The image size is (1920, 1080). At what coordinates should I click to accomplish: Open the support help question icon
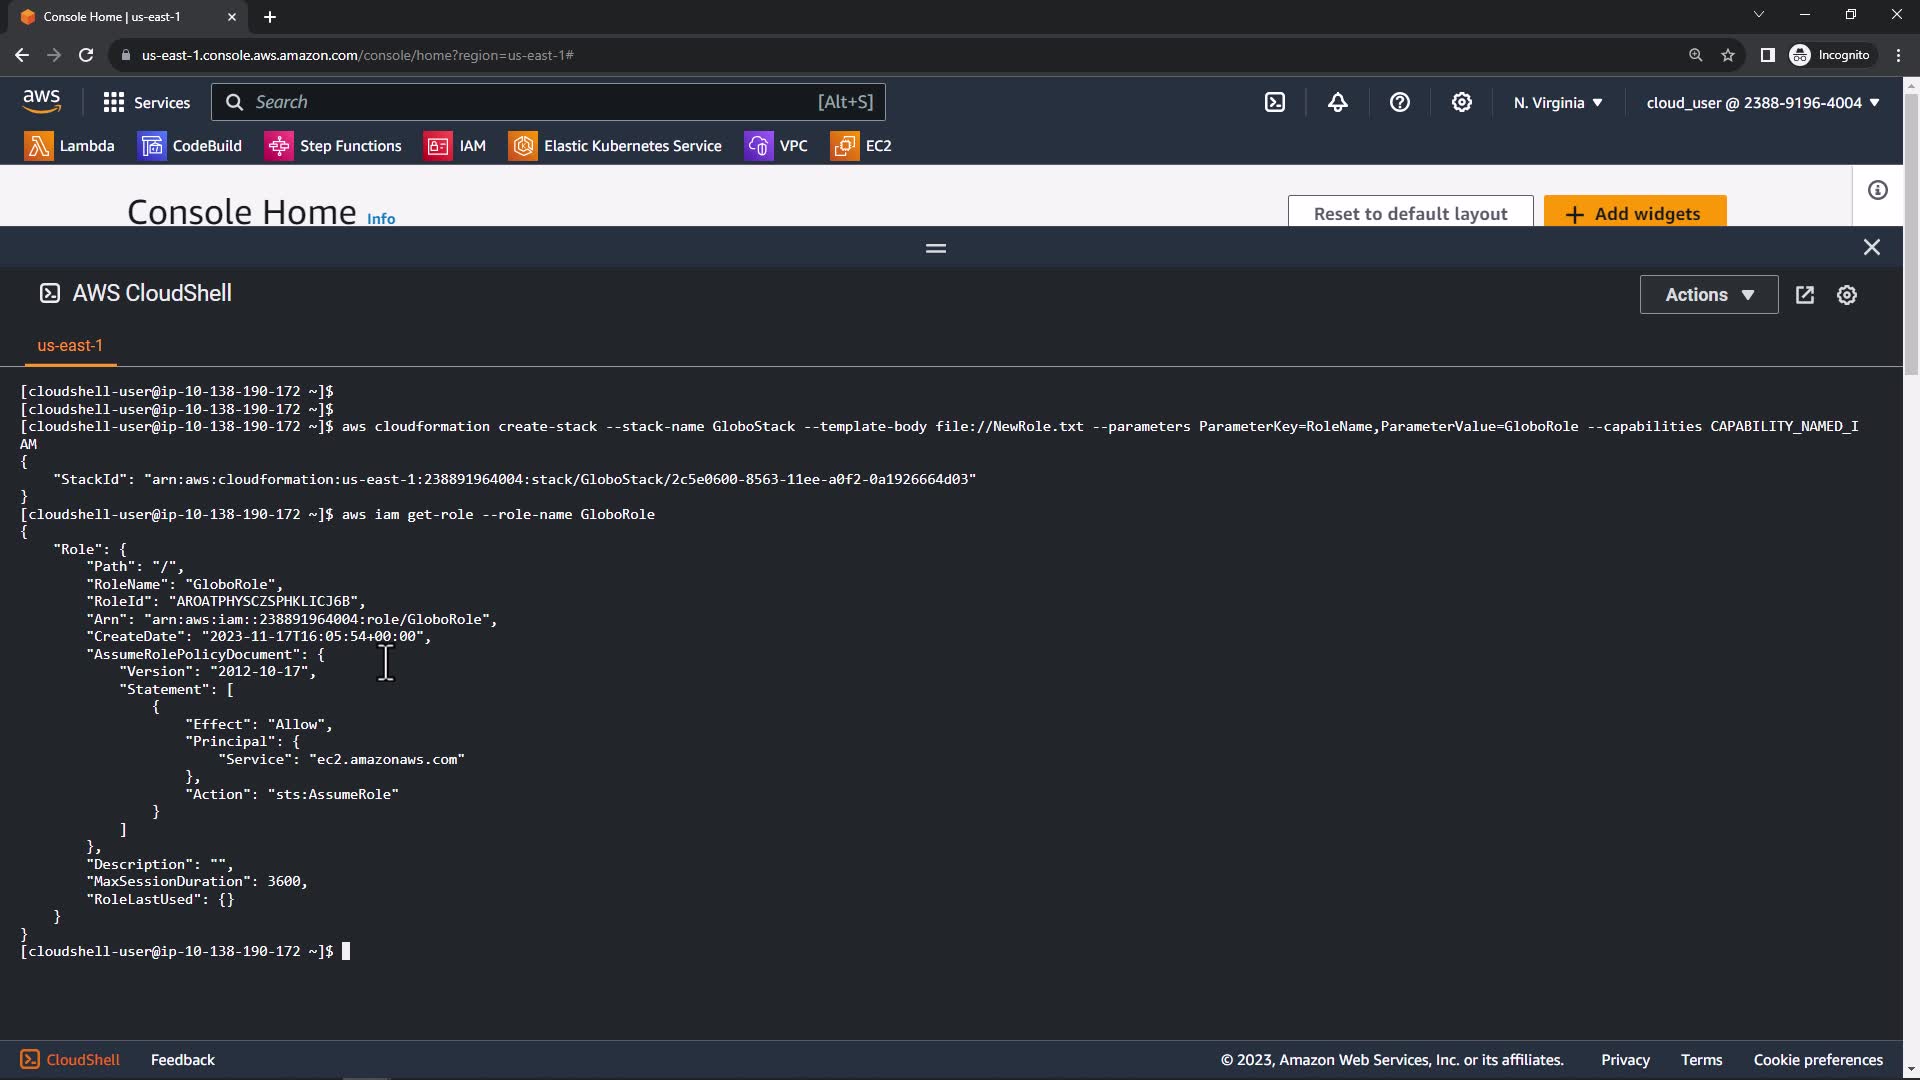(1399, 102)
